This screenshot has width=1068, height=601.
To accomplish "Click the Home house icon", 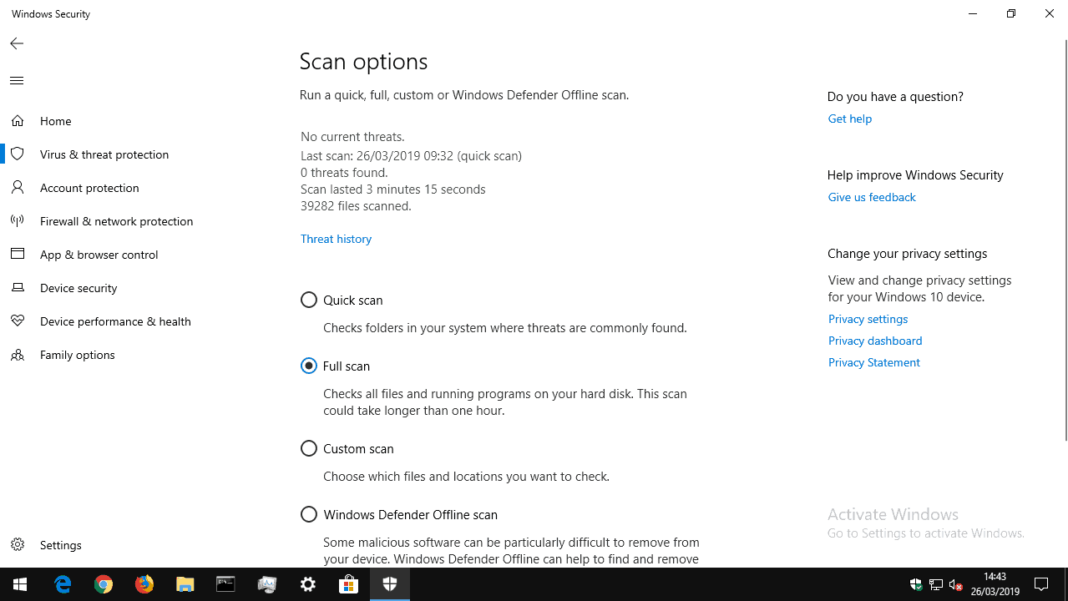I will coord(17,121).
